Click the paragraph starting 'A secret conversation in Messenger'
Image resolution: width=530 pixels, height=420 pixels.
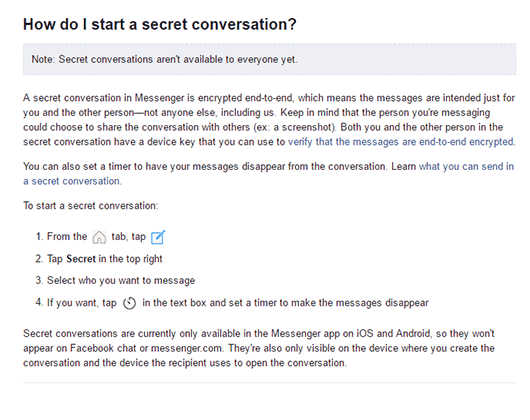tap(269, 120)
